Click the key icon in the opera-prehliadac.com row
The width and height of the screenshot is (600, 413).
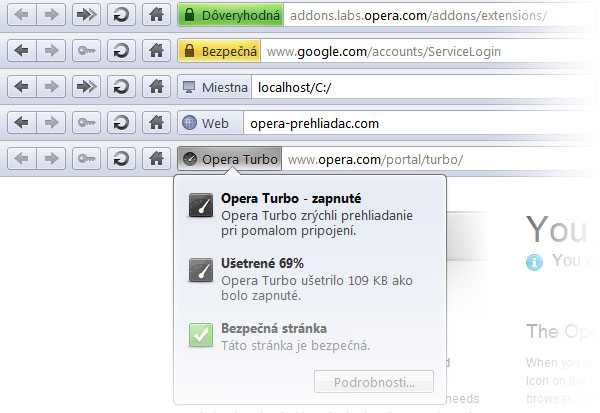(86, 122)
